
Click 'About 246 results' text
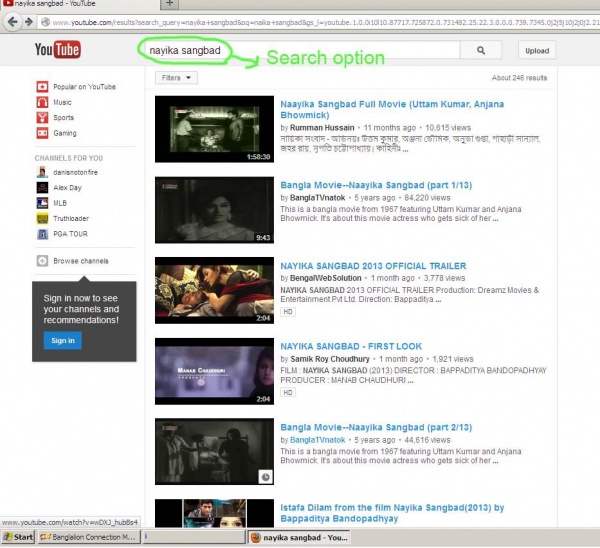click(x=519, y=78)
